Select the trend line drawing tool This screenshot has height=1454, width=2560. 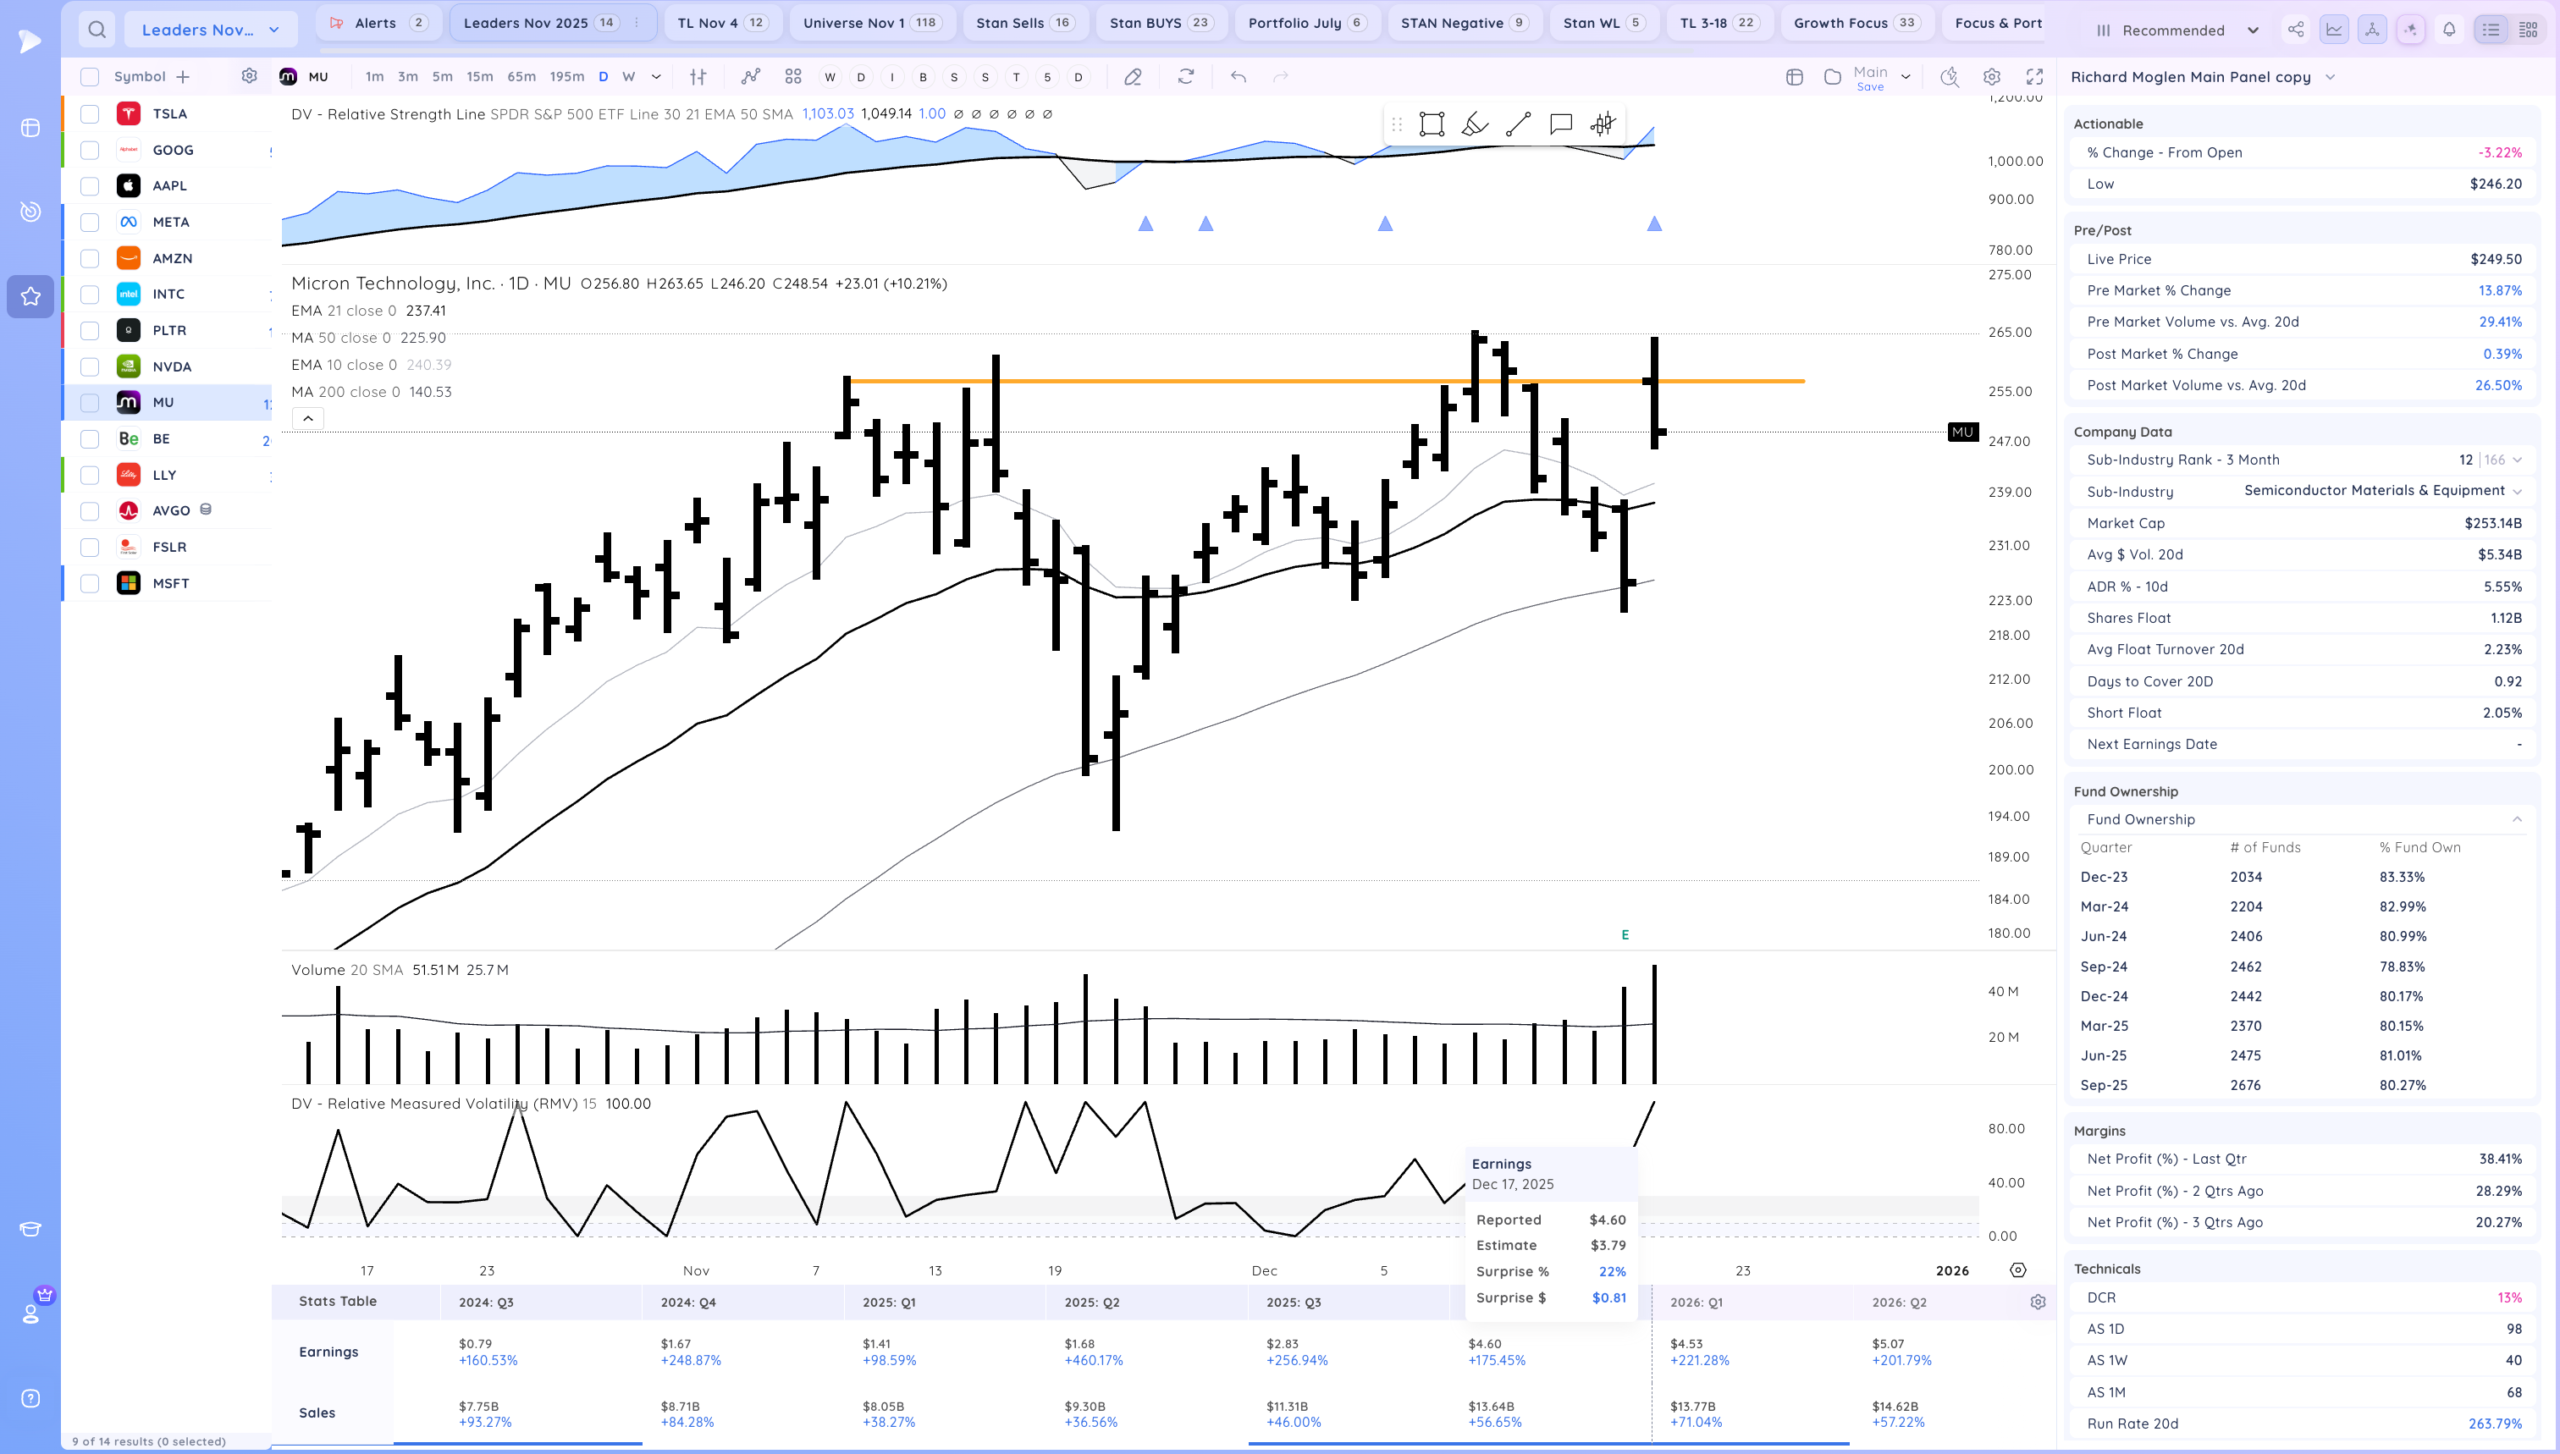1518,124
